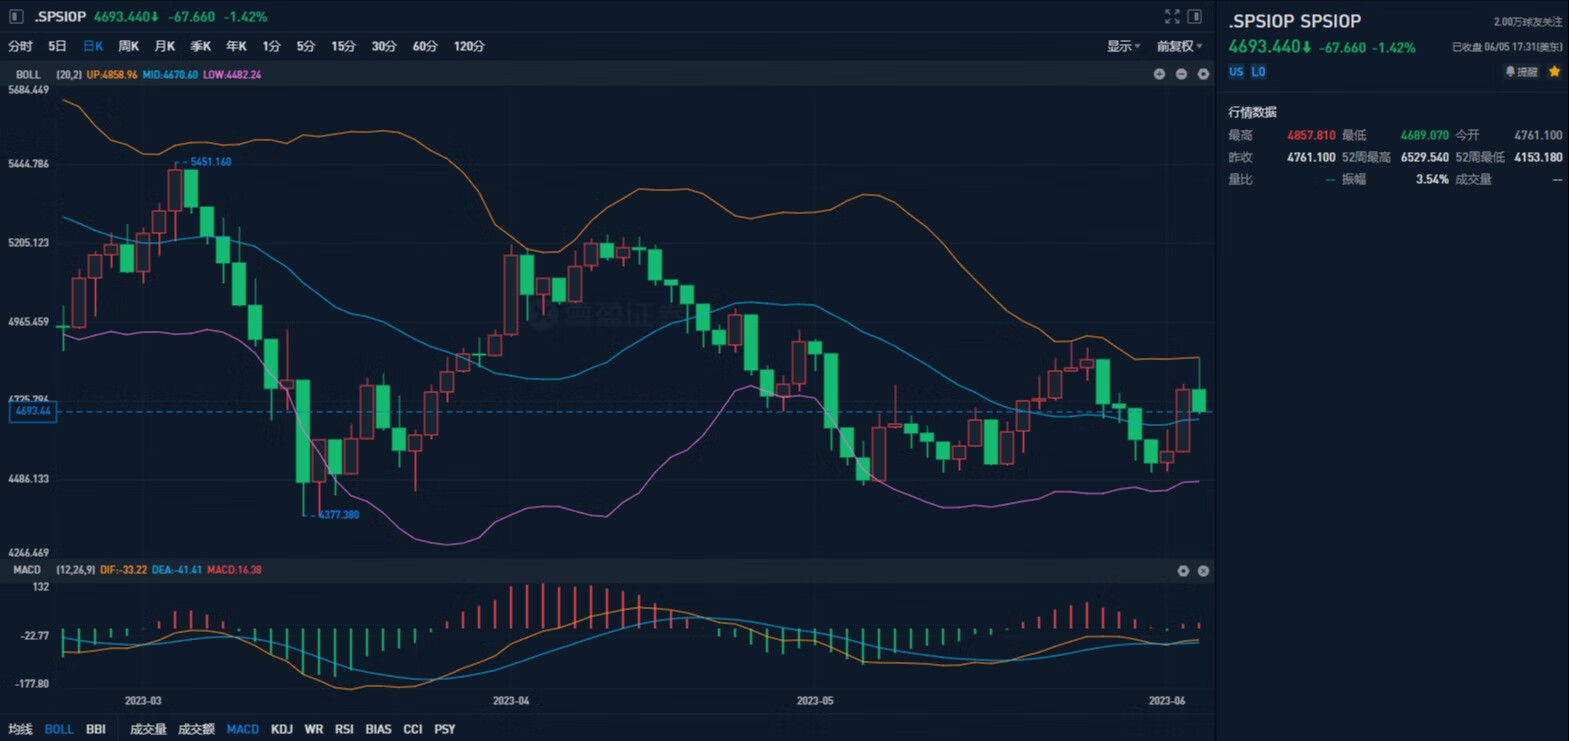This screenshot has width=1569, height=741.
Task: Expand the 显示 display dropdown
Action: pos(1123,46)
